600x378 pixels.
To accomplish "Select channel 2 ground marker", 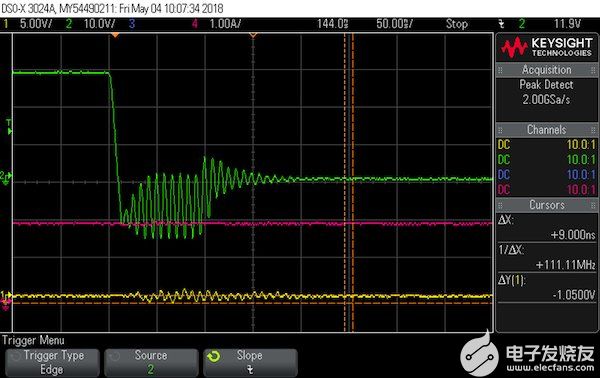I will (6, 178).
